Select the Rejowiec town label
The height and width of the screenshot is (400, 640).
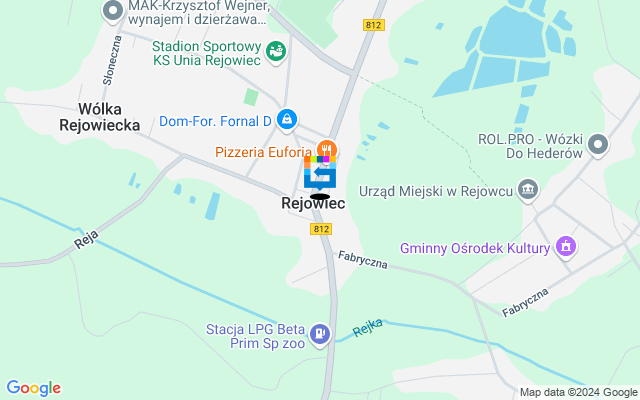313,203
